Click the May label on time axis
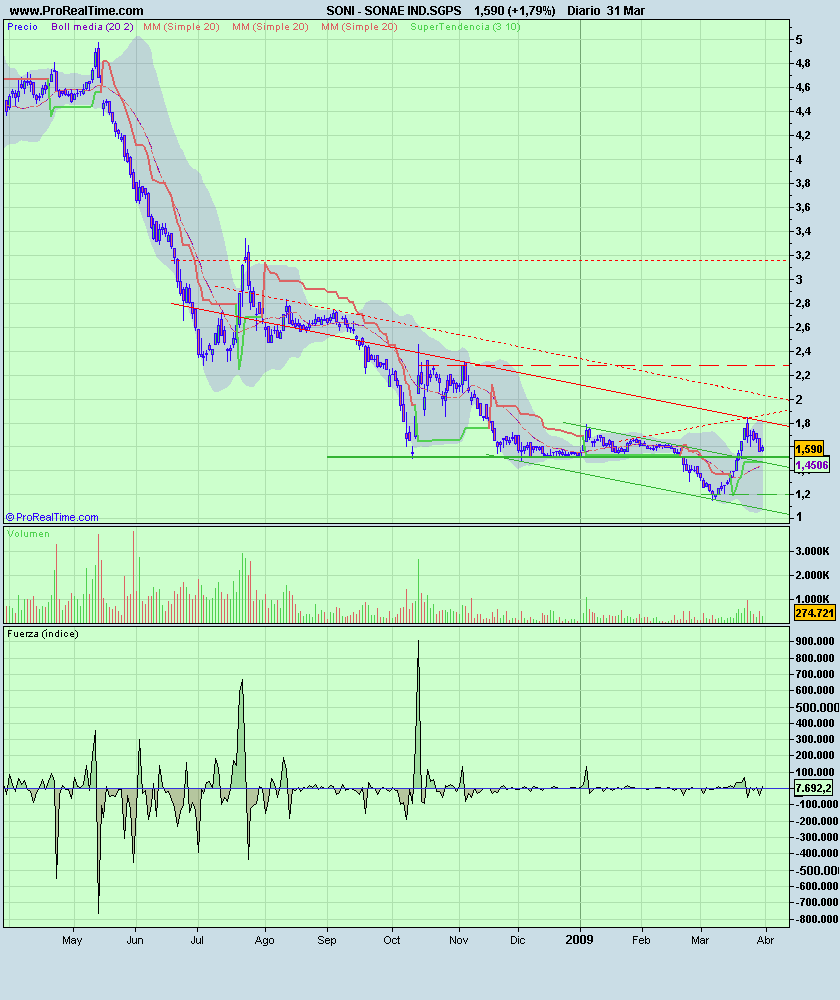 click(72, 940)
